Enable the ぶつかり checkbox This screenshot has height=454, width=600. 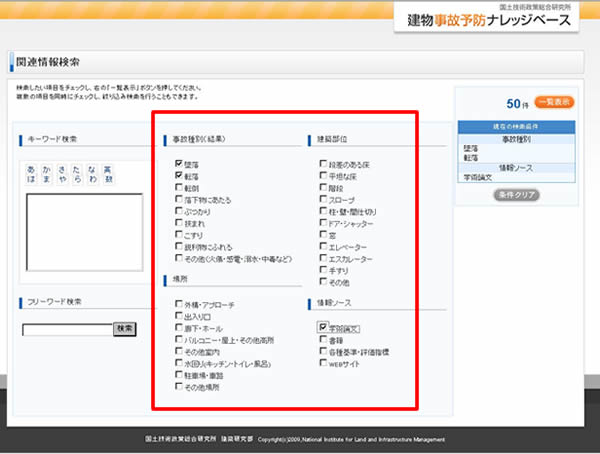(179, 211)
